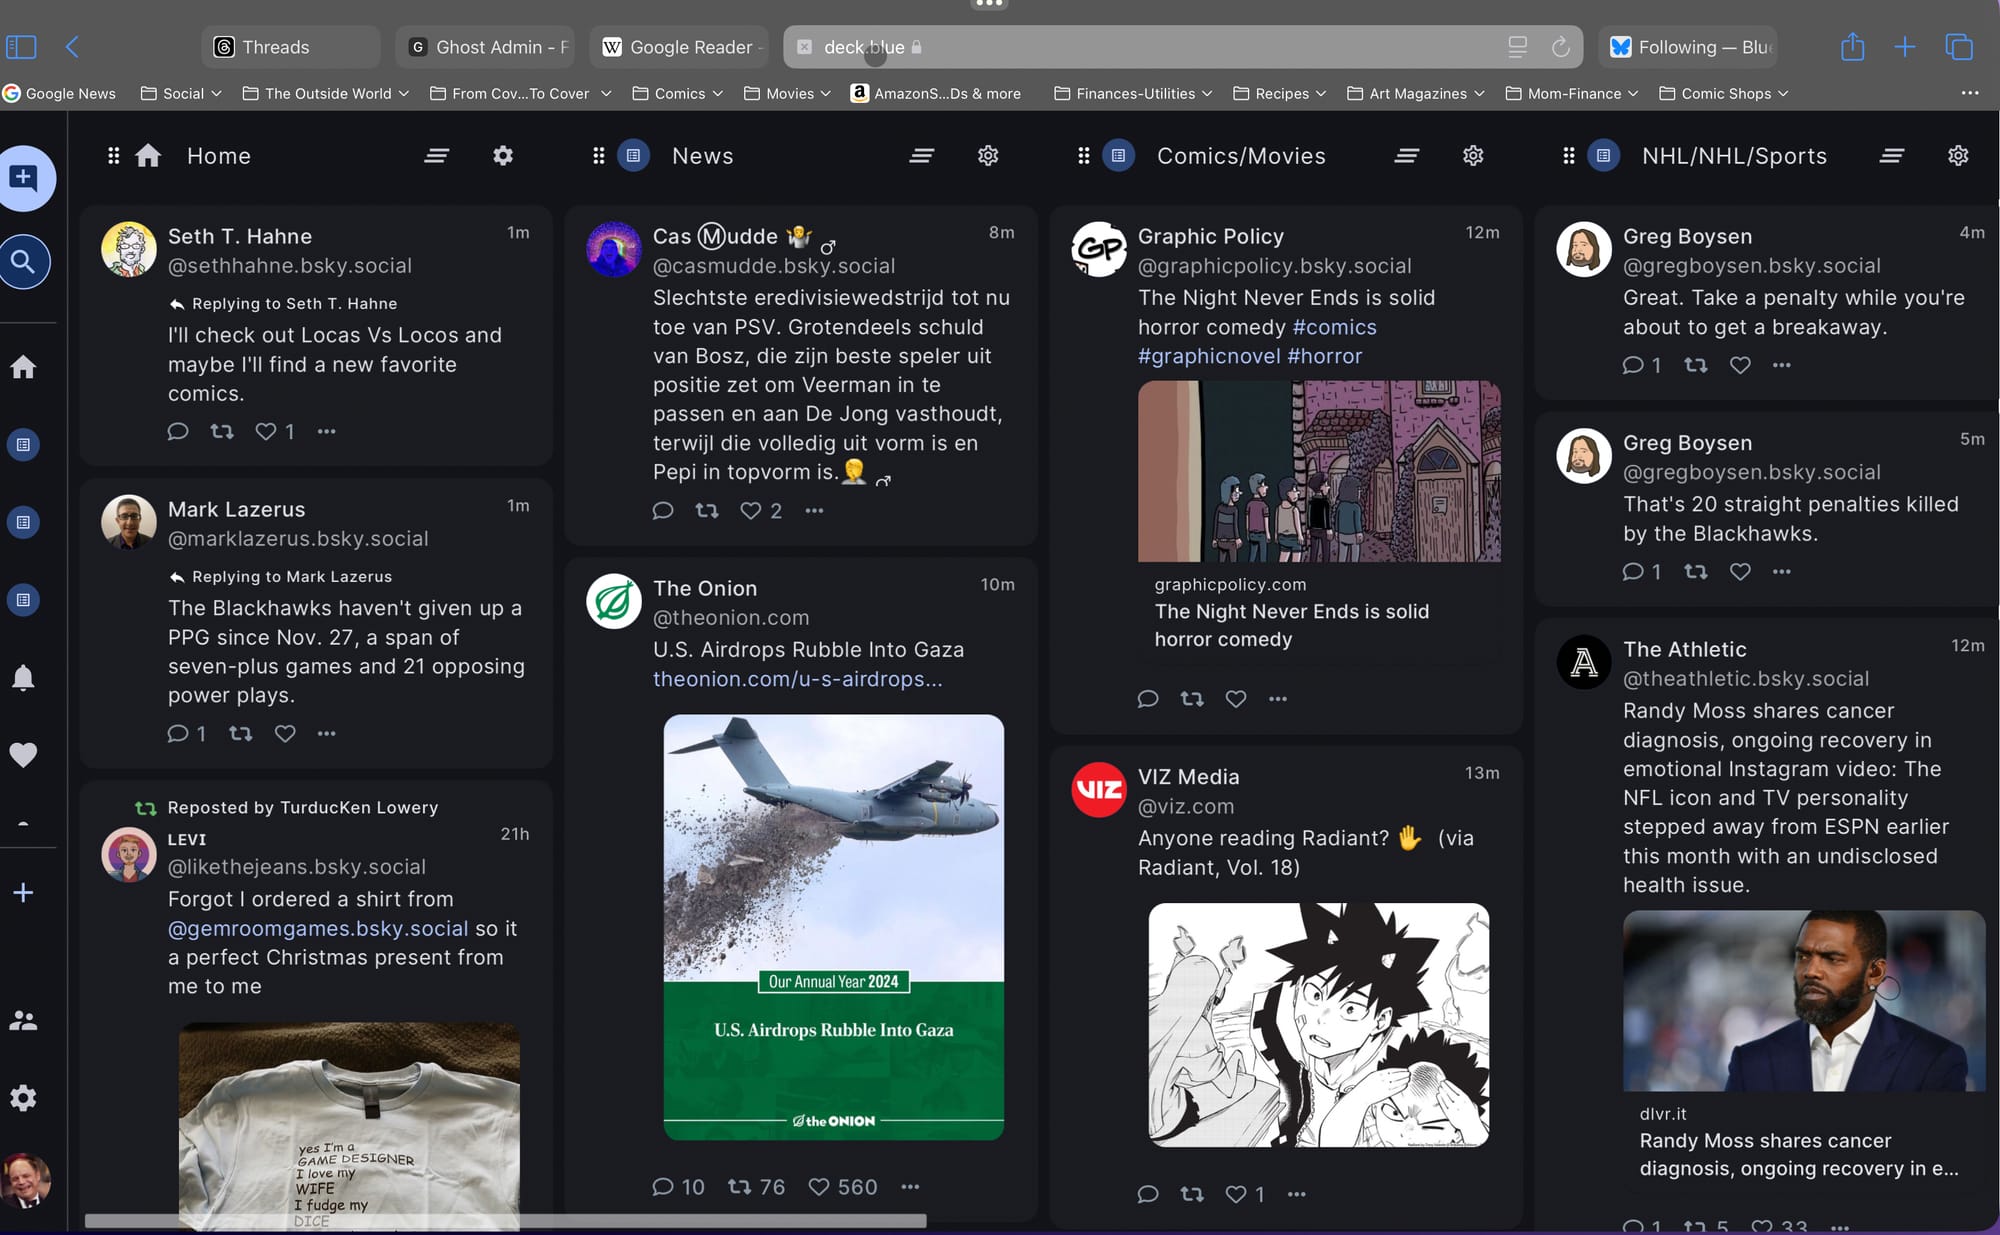This screenshot has width=2000, height=1235.
Task: Open the News column settings gear
Action: [x=988, y=156]
